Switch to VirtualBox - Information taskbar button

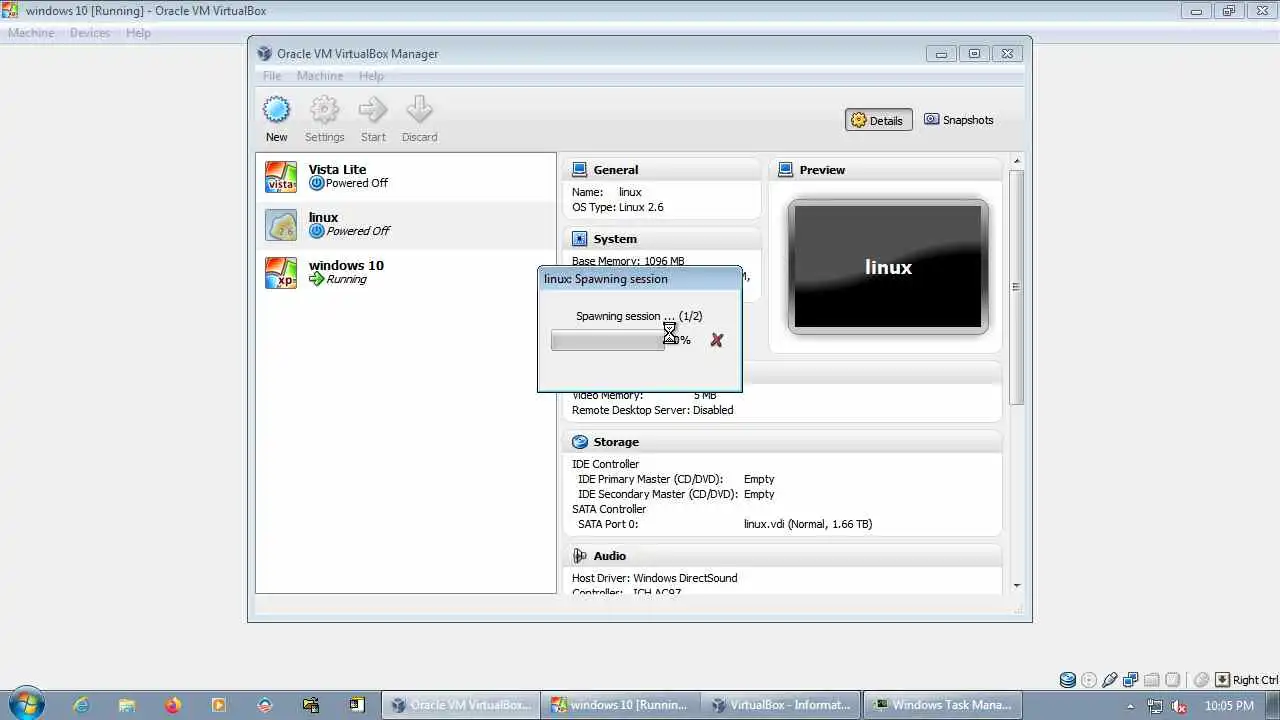(780, 705)
